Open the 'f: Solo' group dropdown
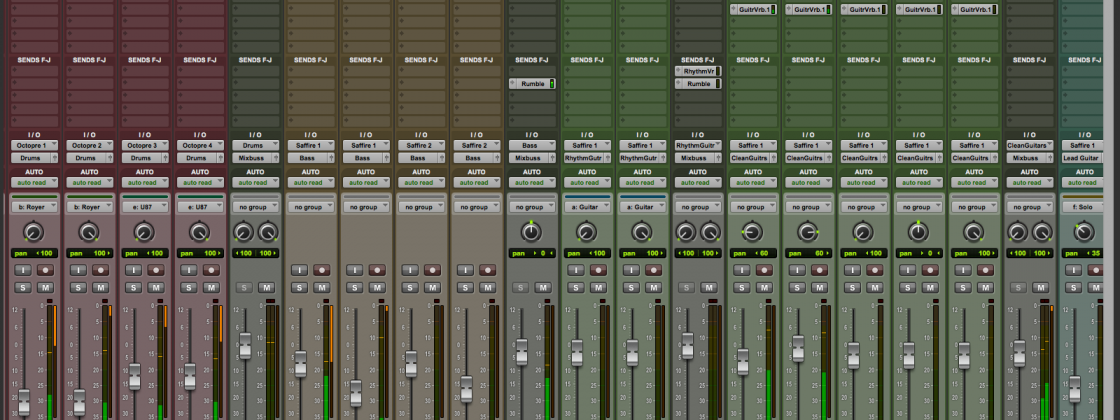The height and width of the screenshot is (420, 1120). (x=1086, y=207)
